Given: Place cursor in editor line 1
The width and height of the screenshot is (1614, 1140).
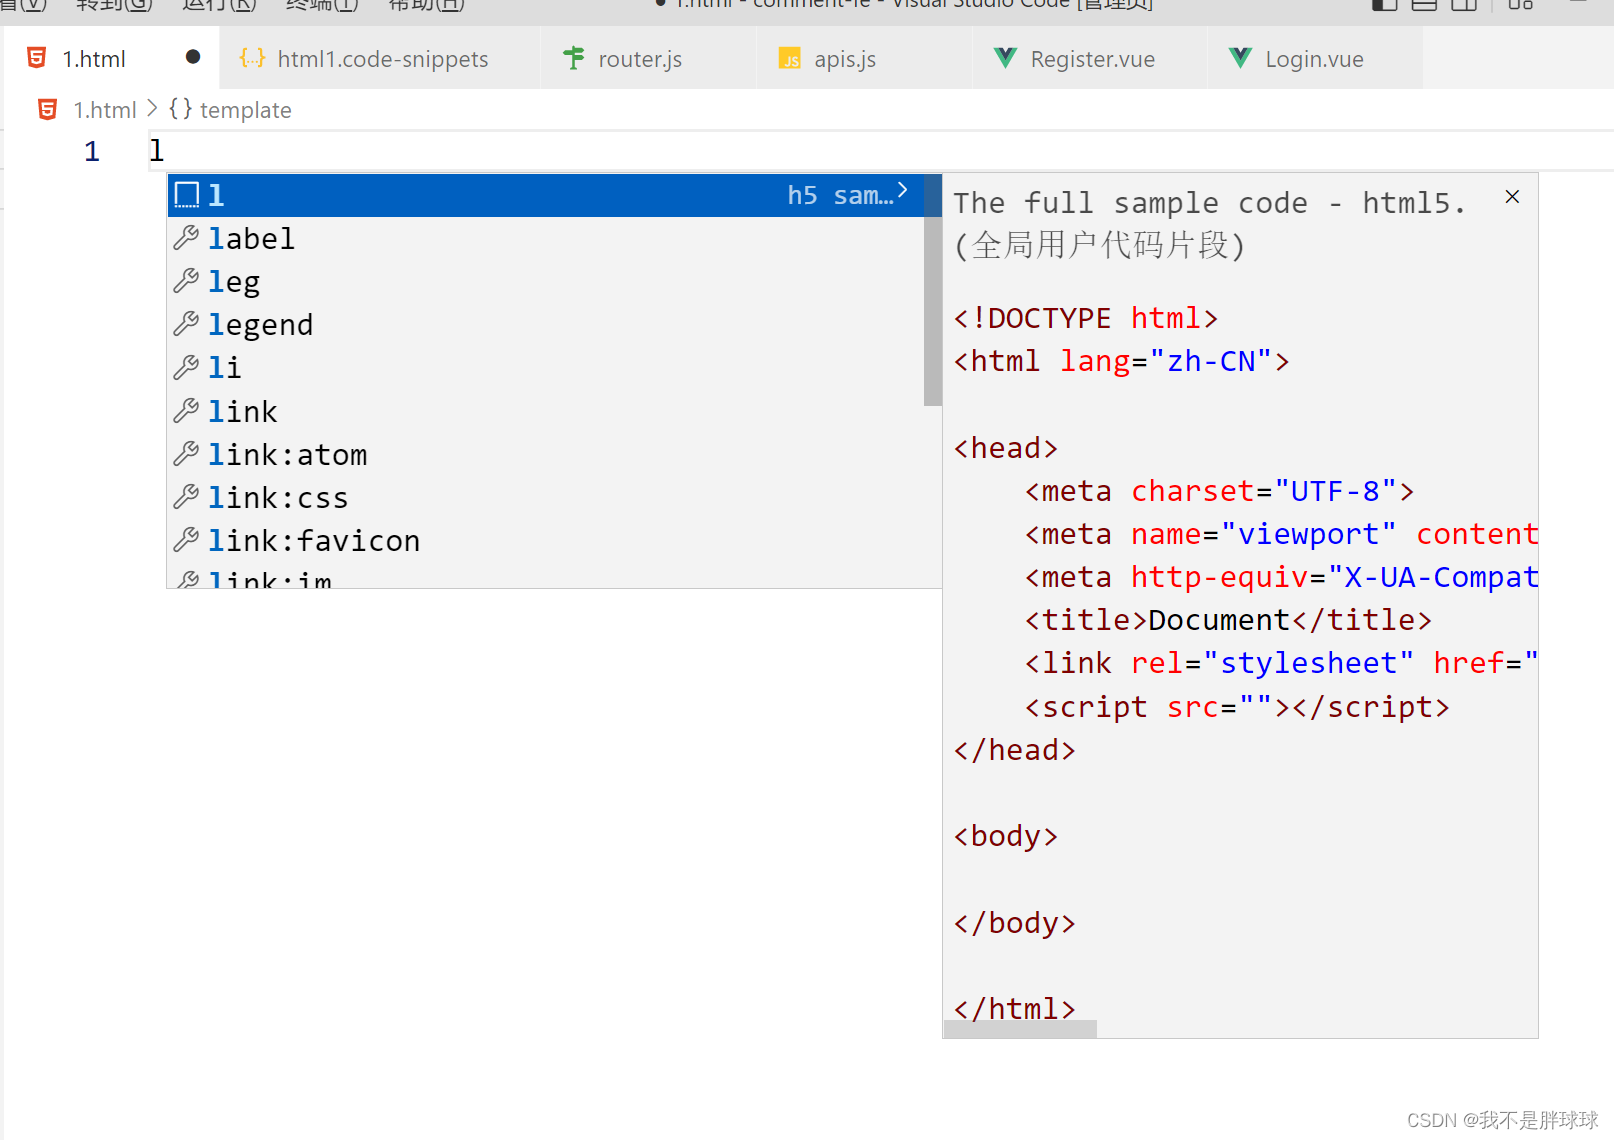Looking at the screenshot, I should (880, 151).
